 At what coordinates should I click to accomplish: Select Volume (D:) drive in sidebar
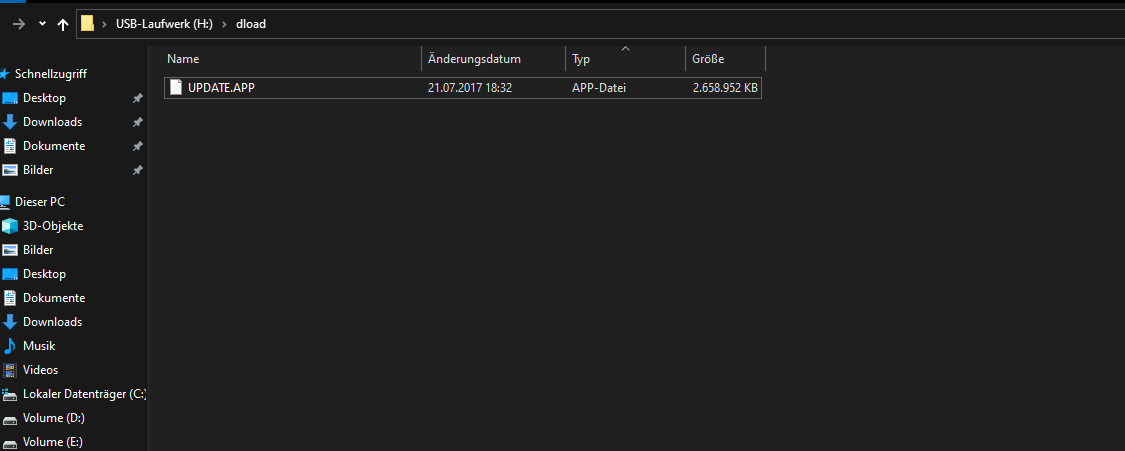[x=54, y=418]
